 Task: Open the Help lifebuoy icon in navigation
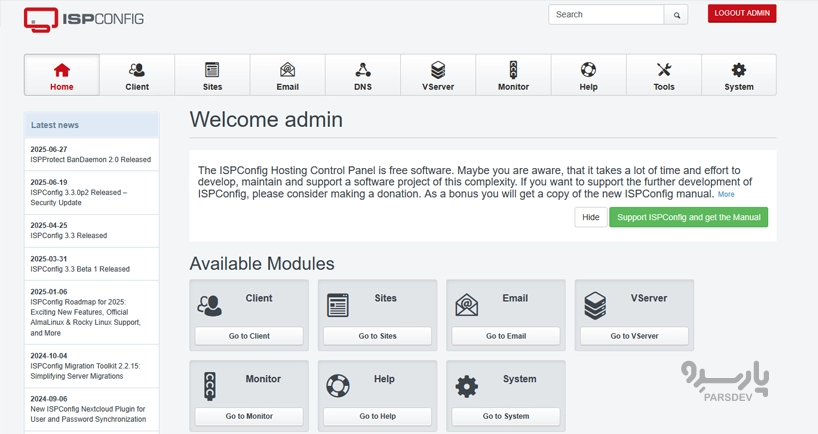coord(588,69)
